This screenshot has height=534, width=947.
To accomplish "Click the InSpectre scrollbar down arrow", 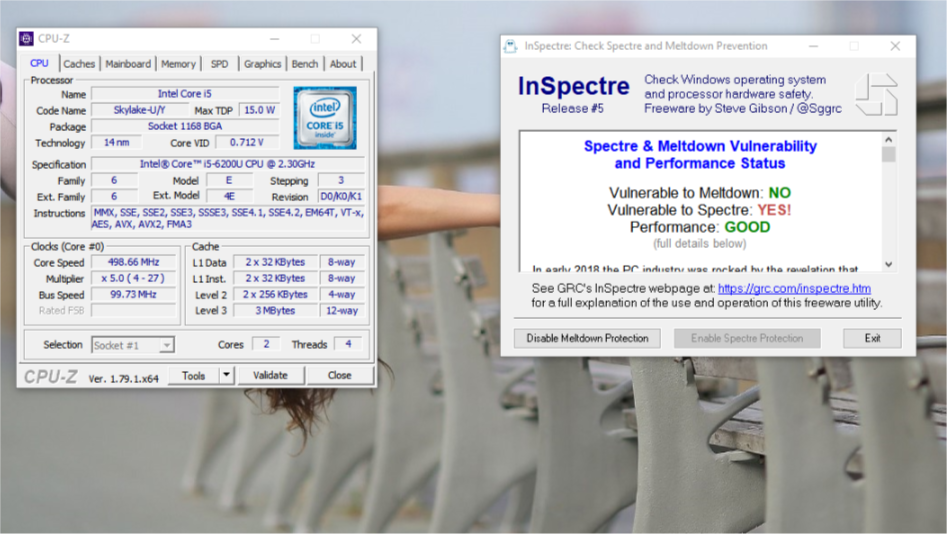I will 888,264.
